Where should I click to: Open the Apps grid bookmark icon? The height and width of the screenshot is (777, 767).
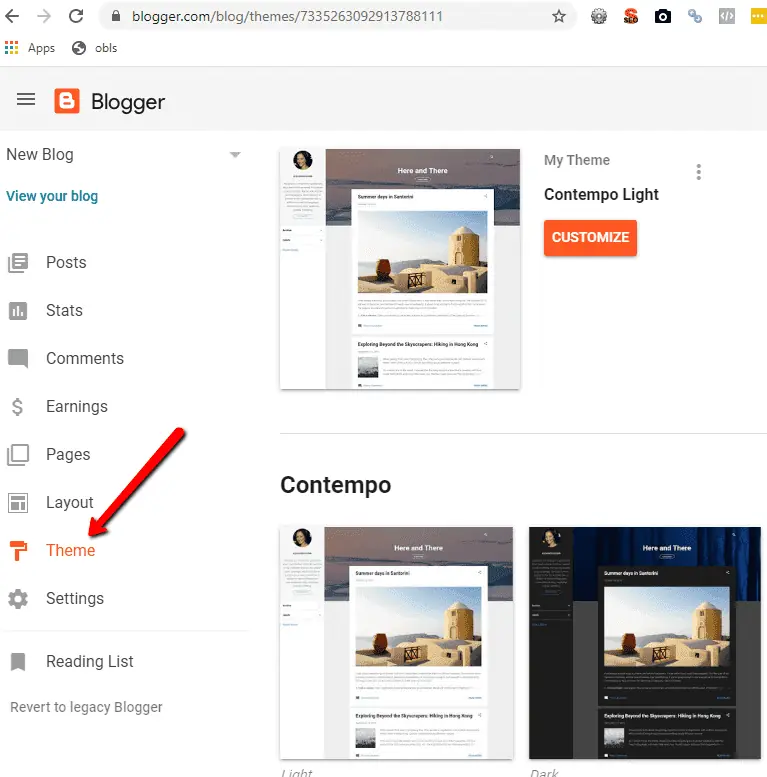point(11,48)
